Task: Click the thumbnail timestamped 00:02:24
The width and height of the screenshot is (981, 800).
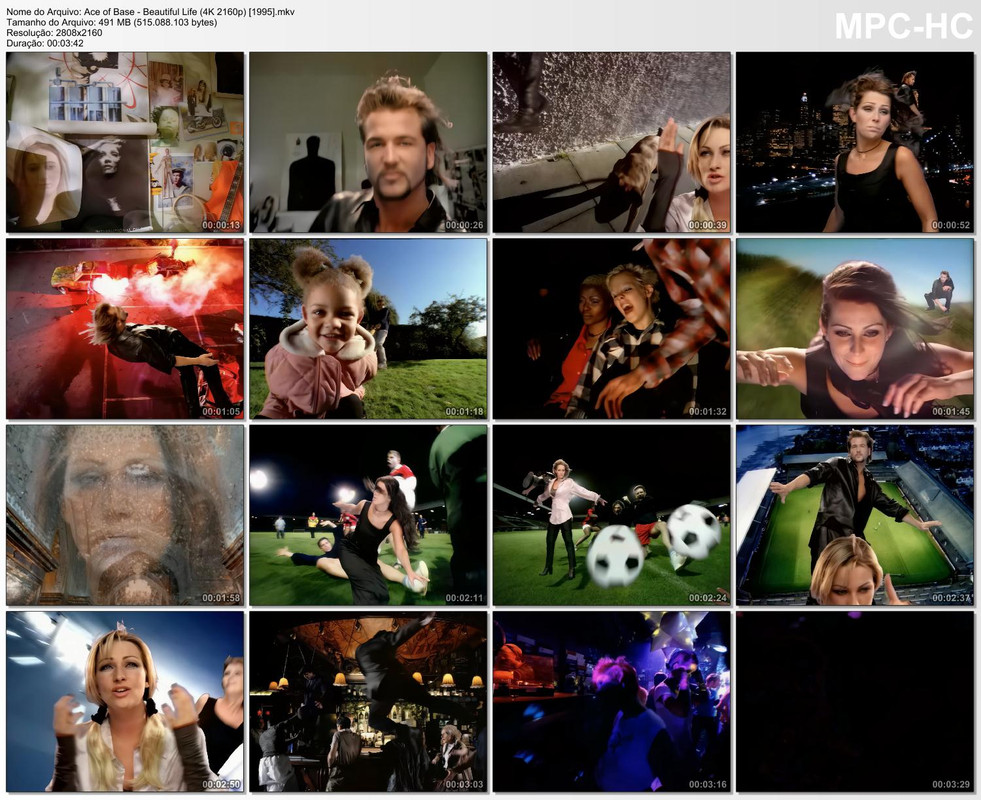Action: (612, 515)
